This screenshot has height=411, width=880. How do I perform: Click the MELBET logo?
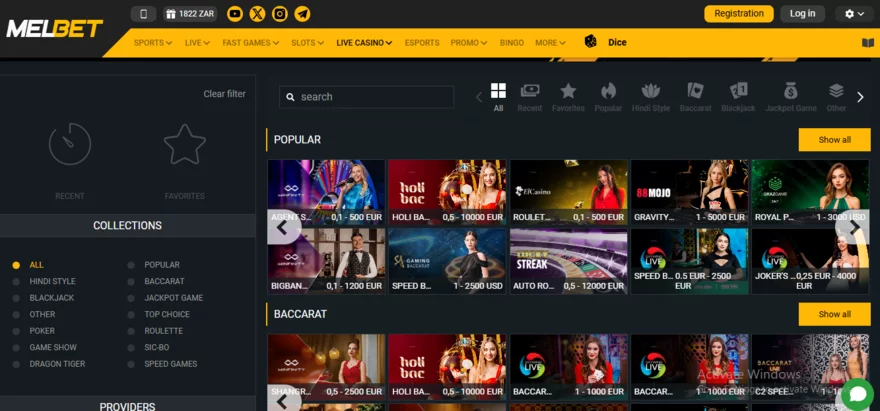click(54, 29)
